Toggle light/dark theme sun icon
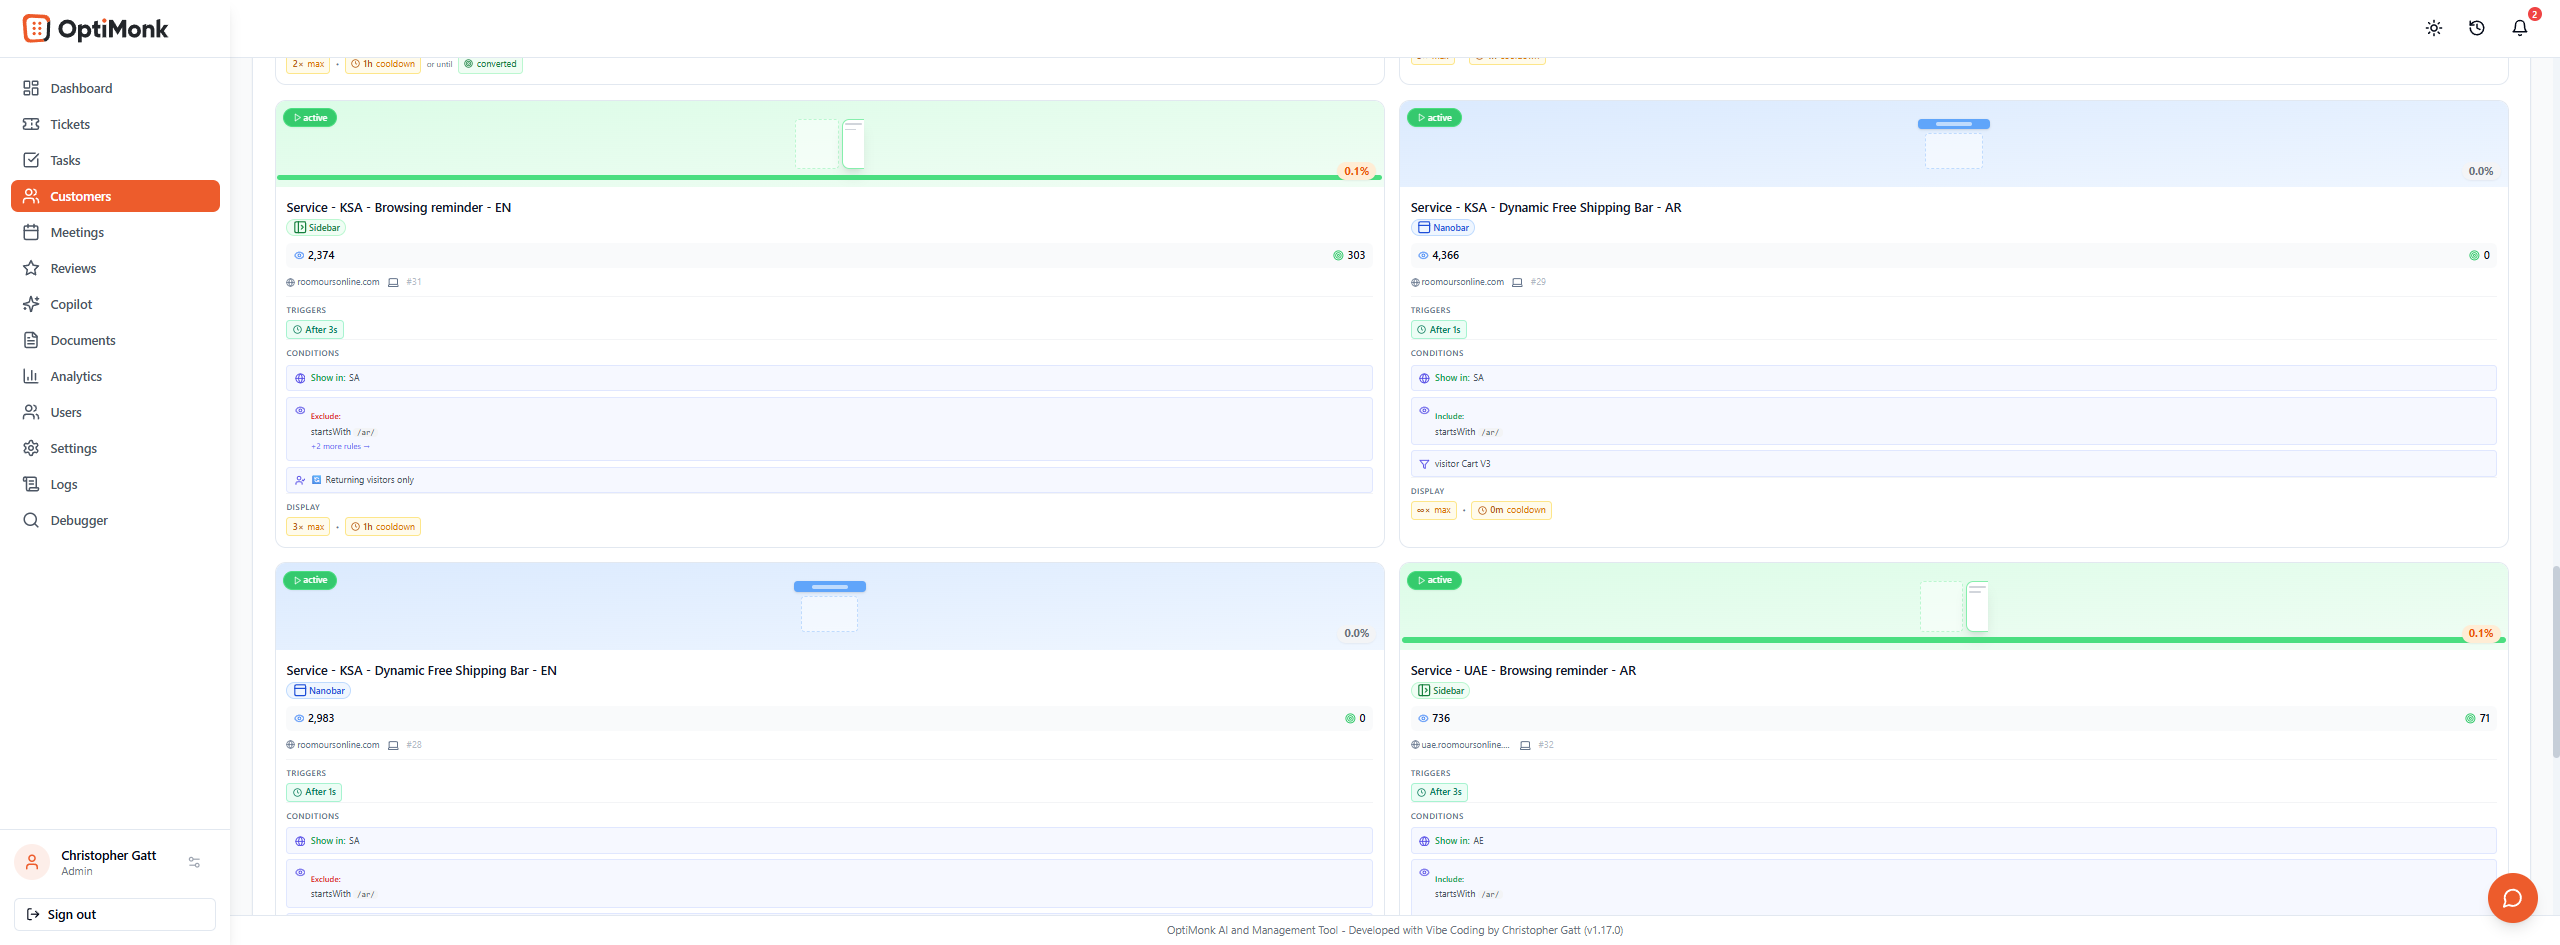The width and height of the screenshot is (2560, 945). (2434, 28)
